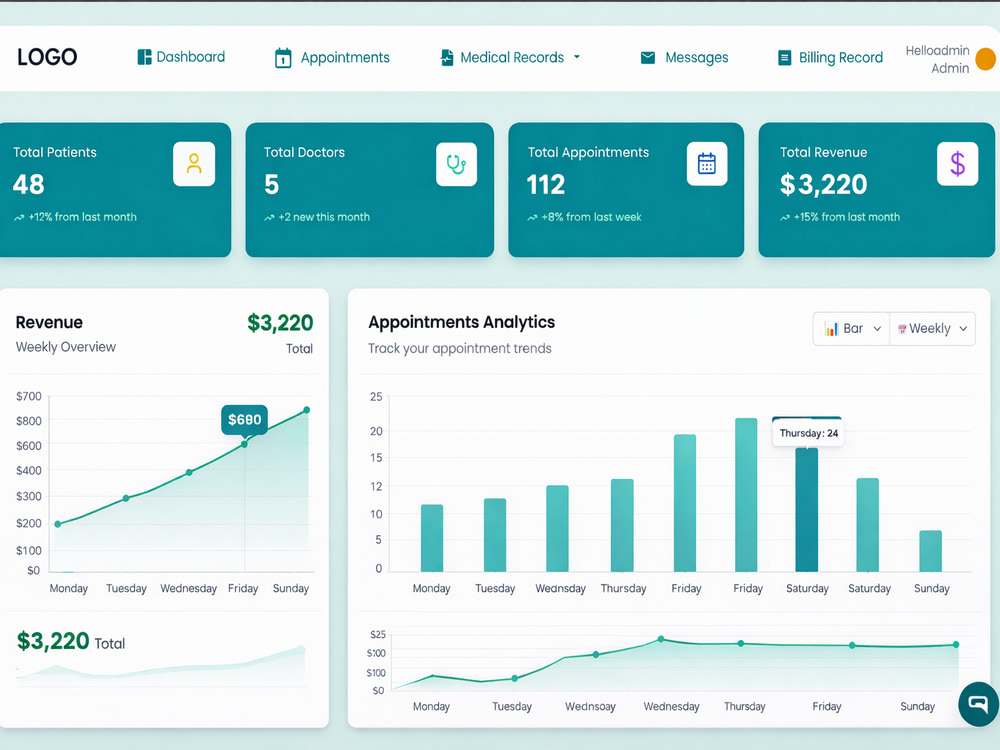
Task: Click the 'Thursday: 24' bar chart tooltip
Action: (x=808, y=433)
